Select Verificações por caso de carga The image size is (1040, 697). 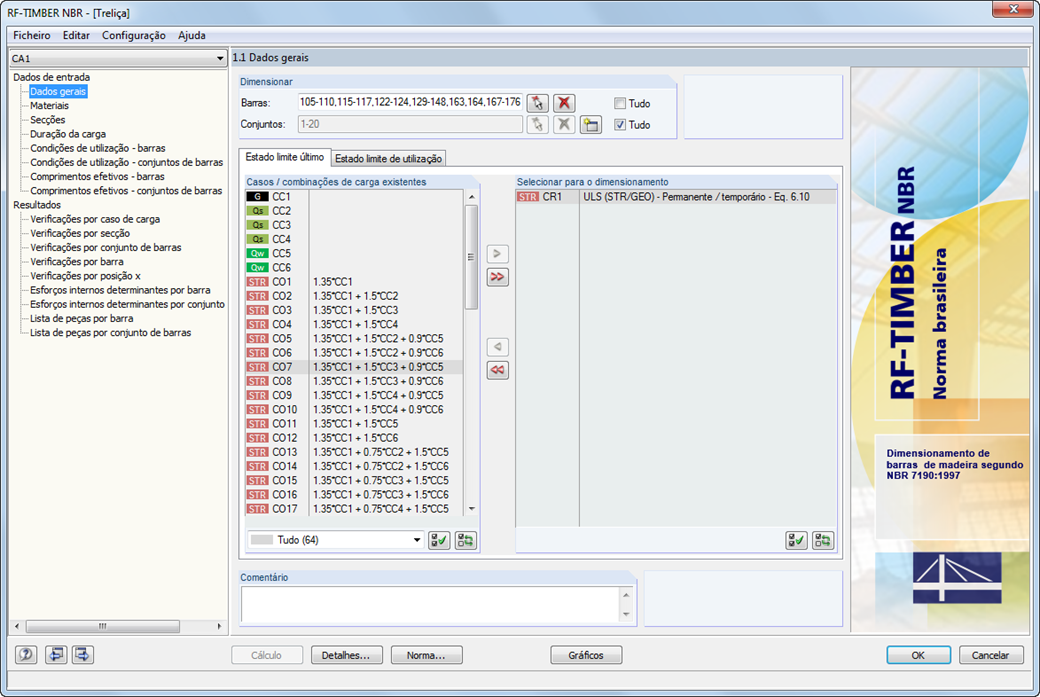tap(95, 219)
